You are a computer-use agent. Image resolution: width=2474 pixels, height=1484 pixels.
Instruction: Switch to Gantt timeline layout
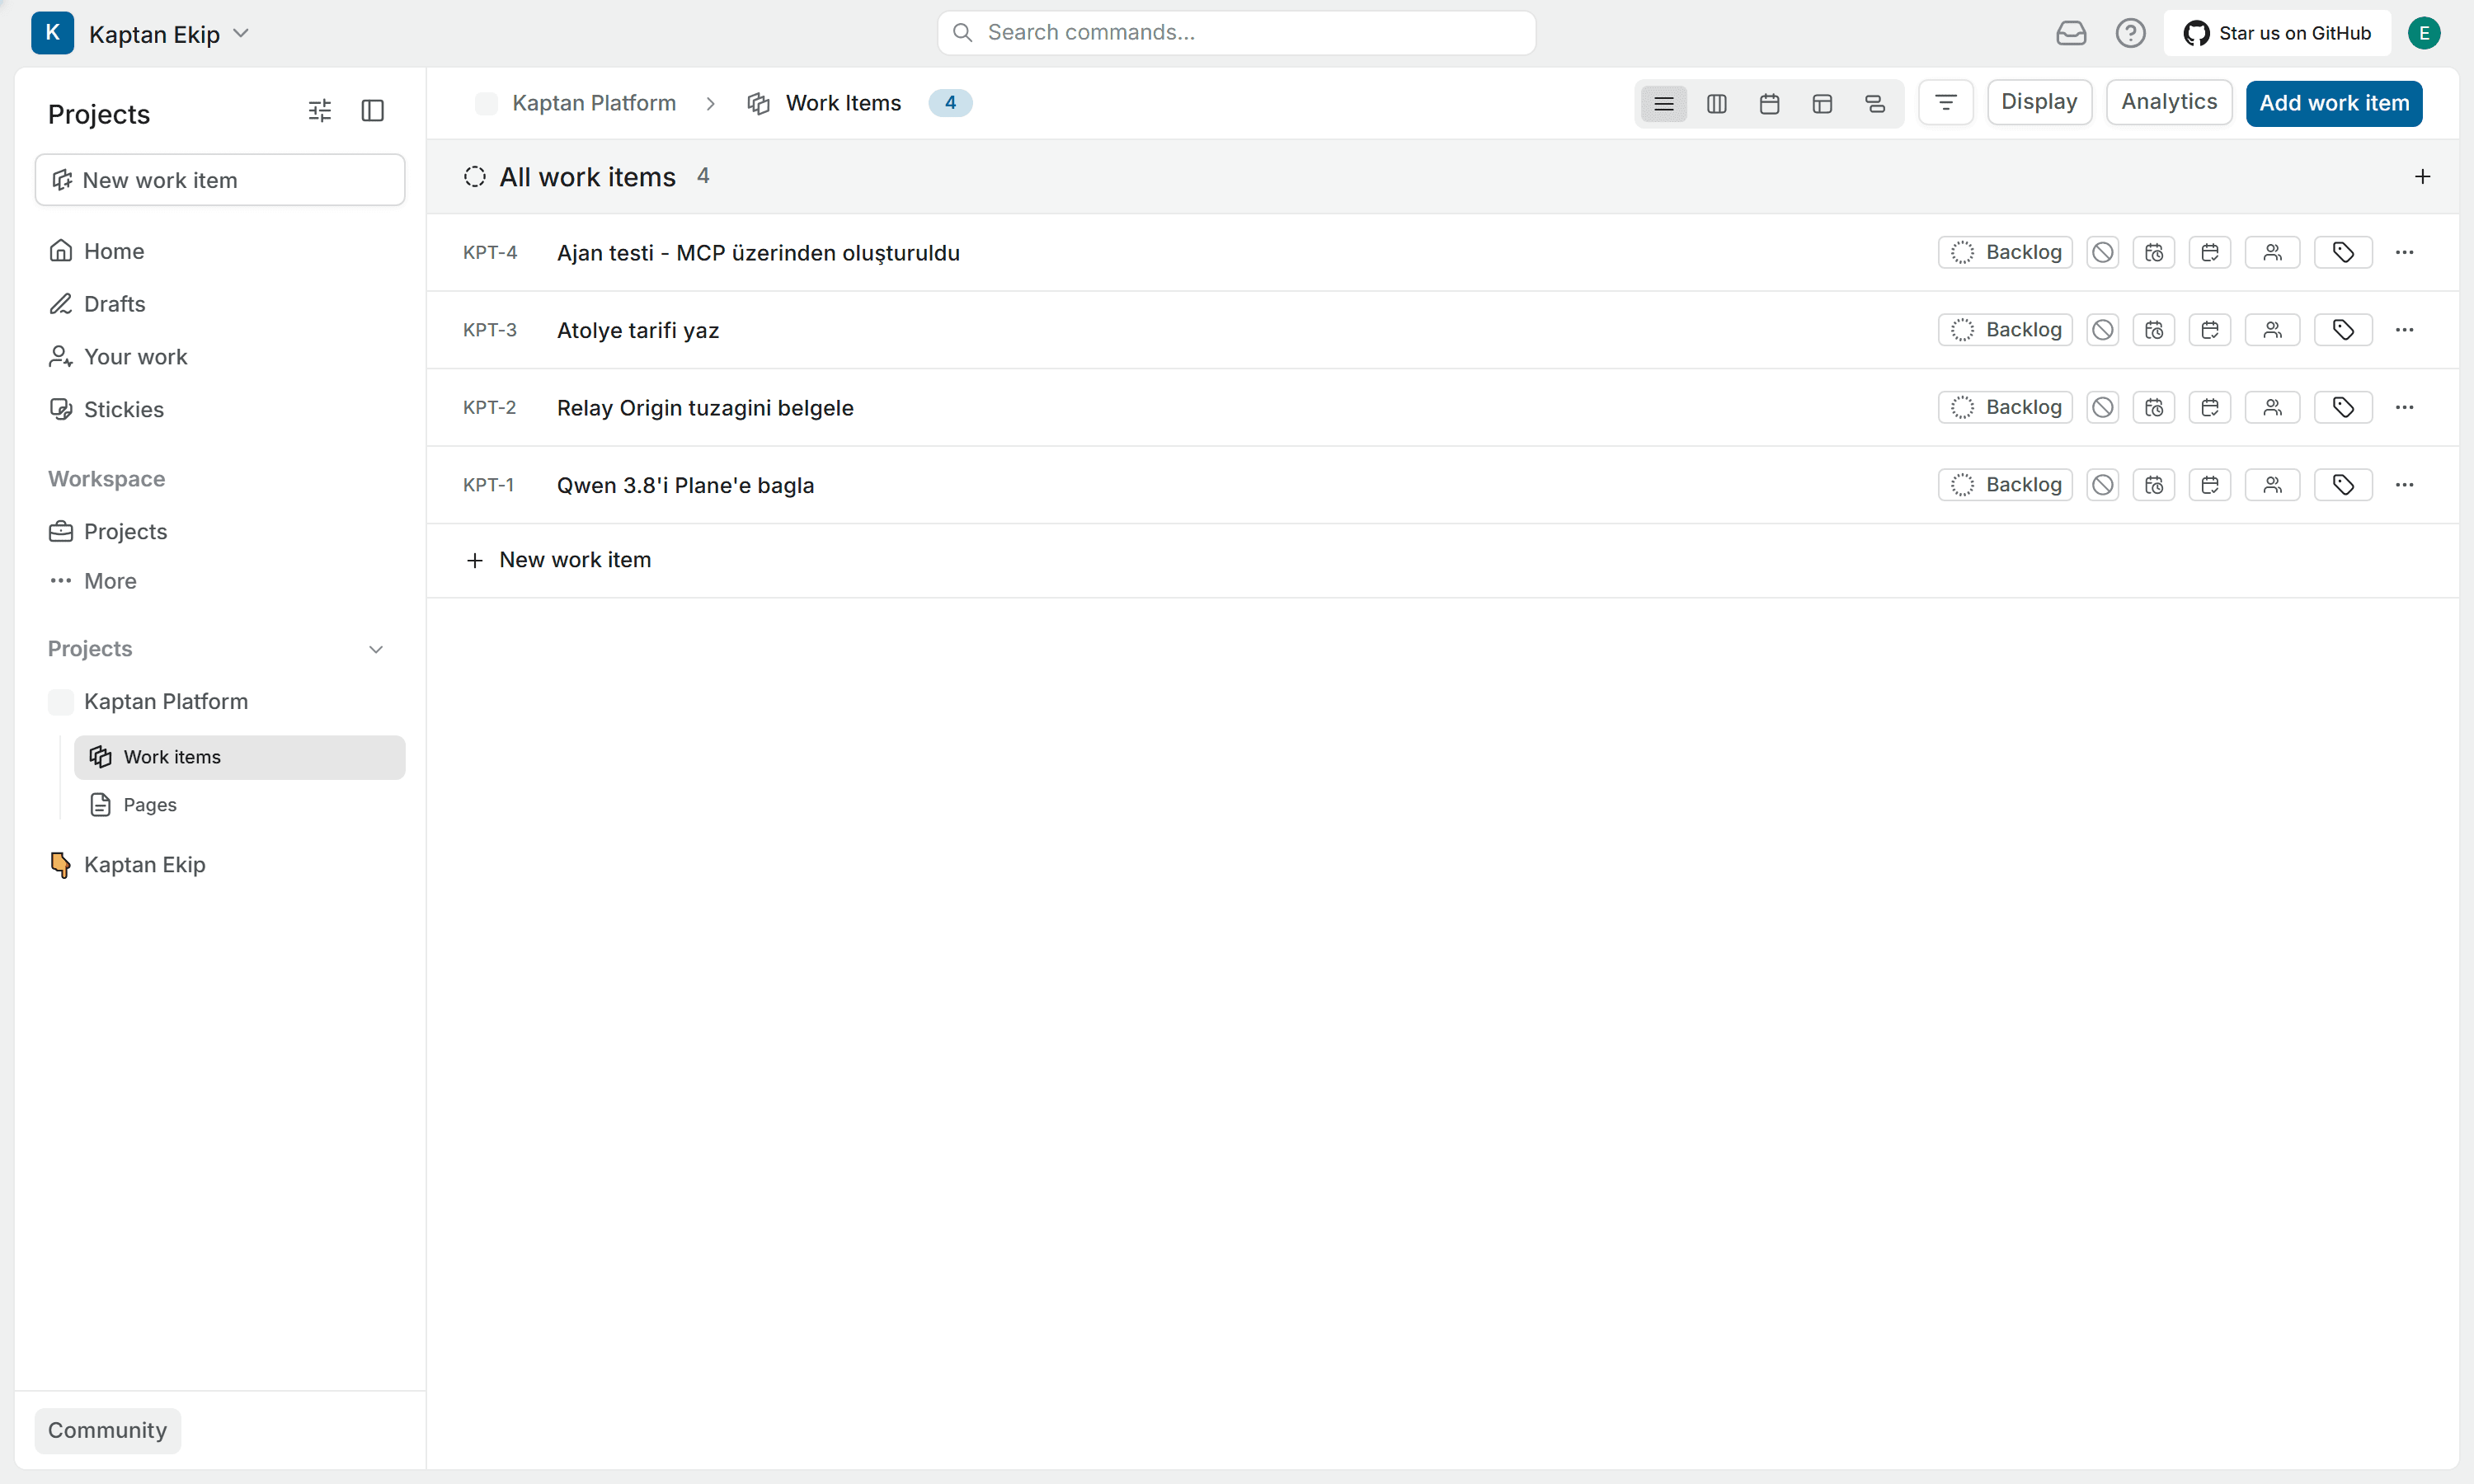point(1875,103)
